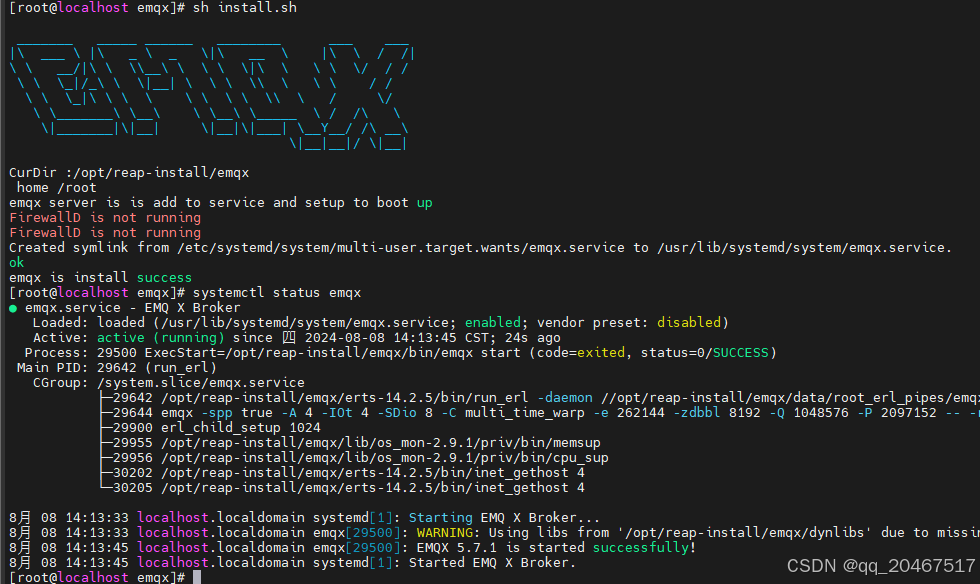Viewport: 980px width, 584px height.
Task: Click the 'Main PID: 29642 (run_erl)' line
Action: tap(117, 368)
